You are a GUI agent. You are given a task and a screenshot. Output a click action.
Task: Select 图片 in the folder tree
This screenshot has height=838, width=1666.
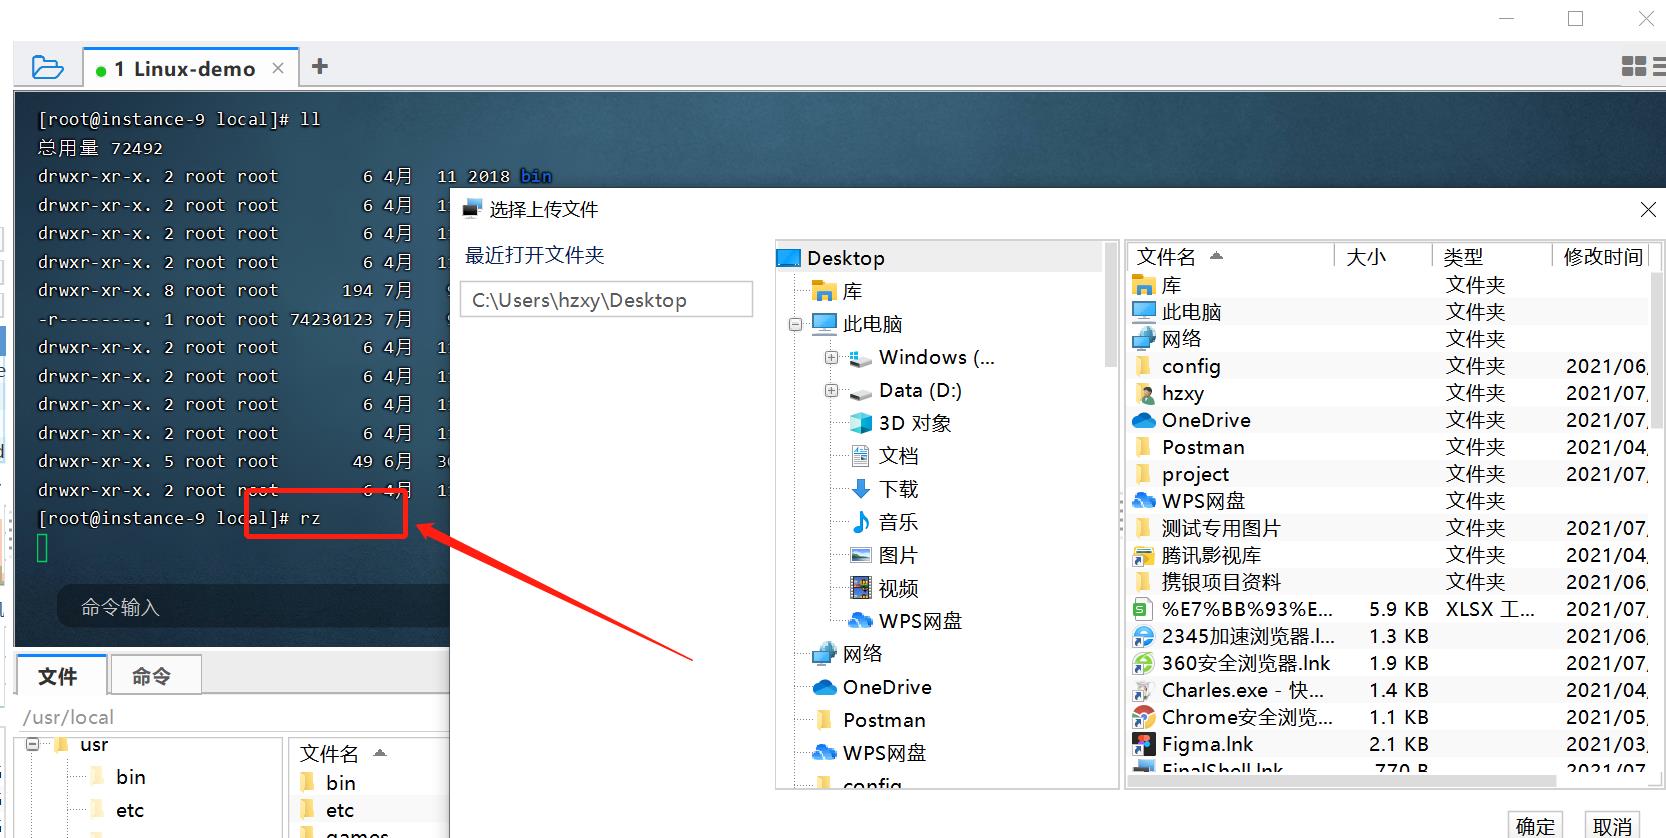pos(897,555)
